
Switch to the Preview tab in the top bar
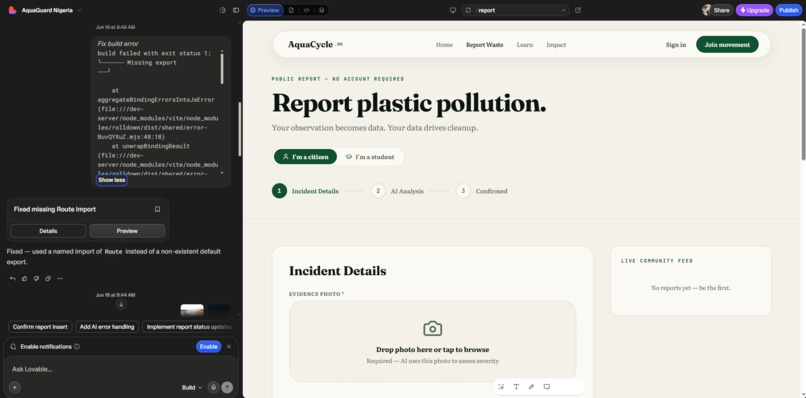click(x=265, y=10)
